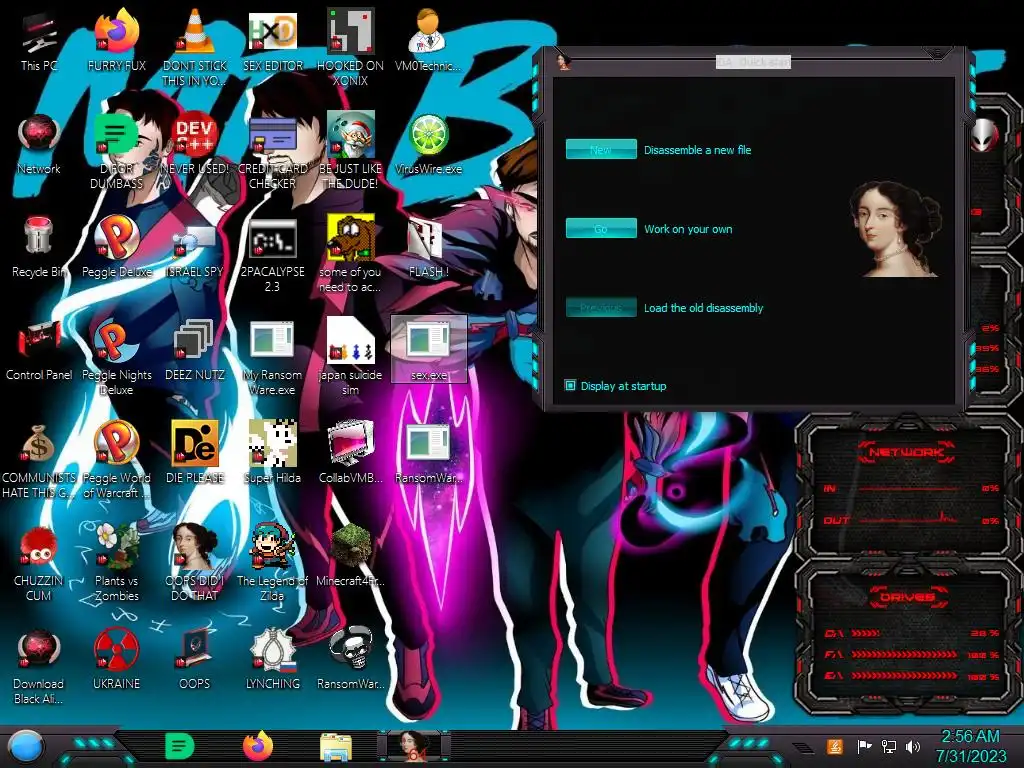Select the DIE PLEASE De icon
The image size is (1024, 768).
(x=195, y=444)
